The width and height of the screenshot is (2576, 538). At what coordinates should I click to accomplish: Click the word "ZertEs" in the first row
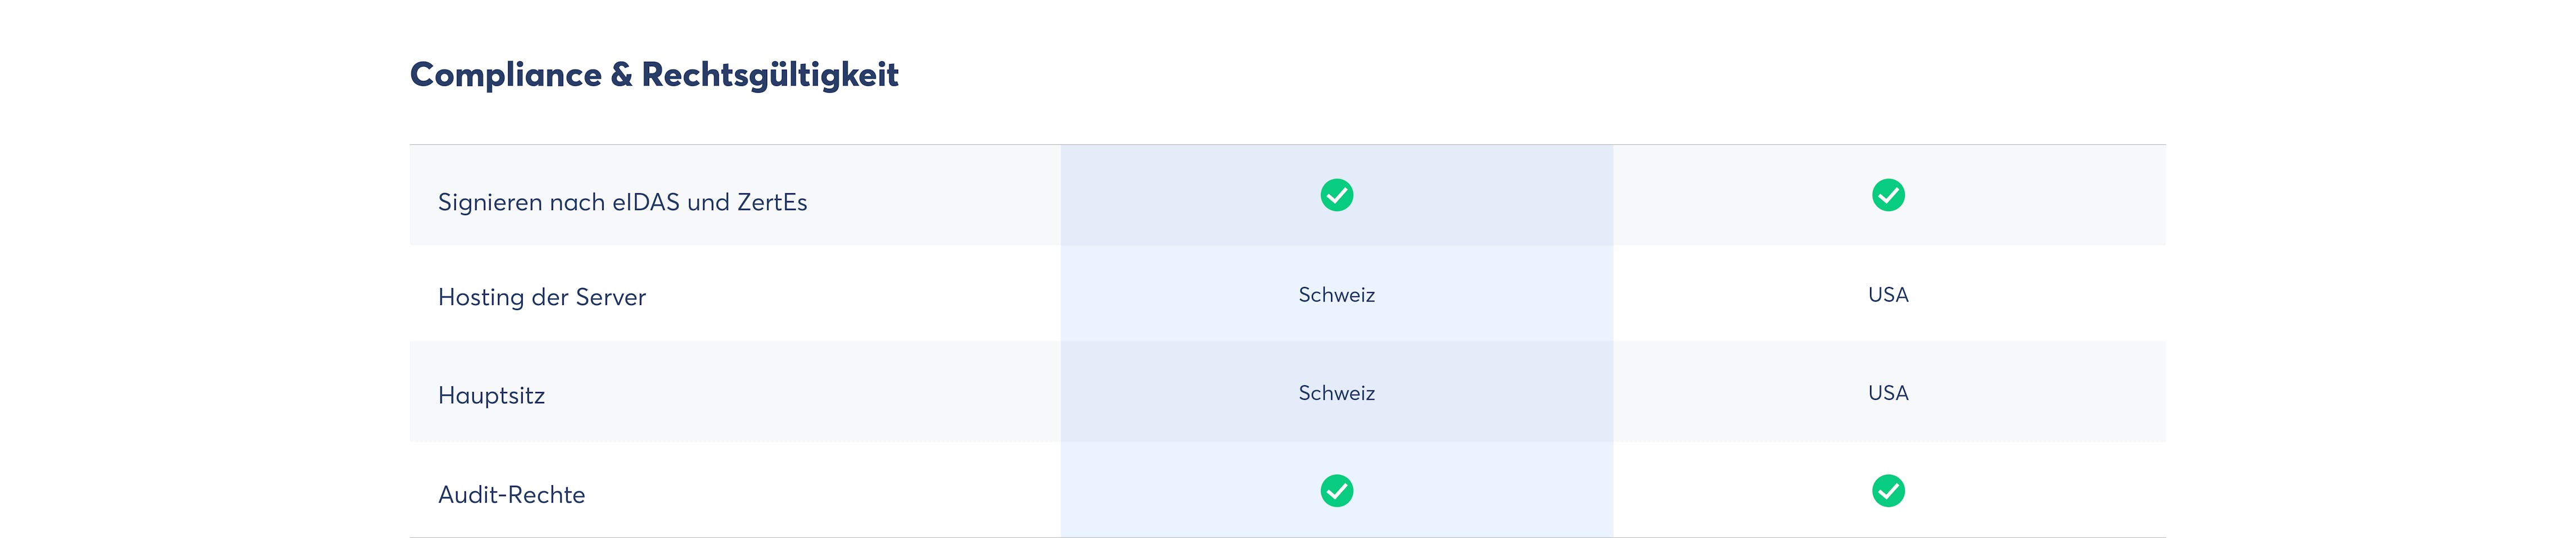pos(771,202)
